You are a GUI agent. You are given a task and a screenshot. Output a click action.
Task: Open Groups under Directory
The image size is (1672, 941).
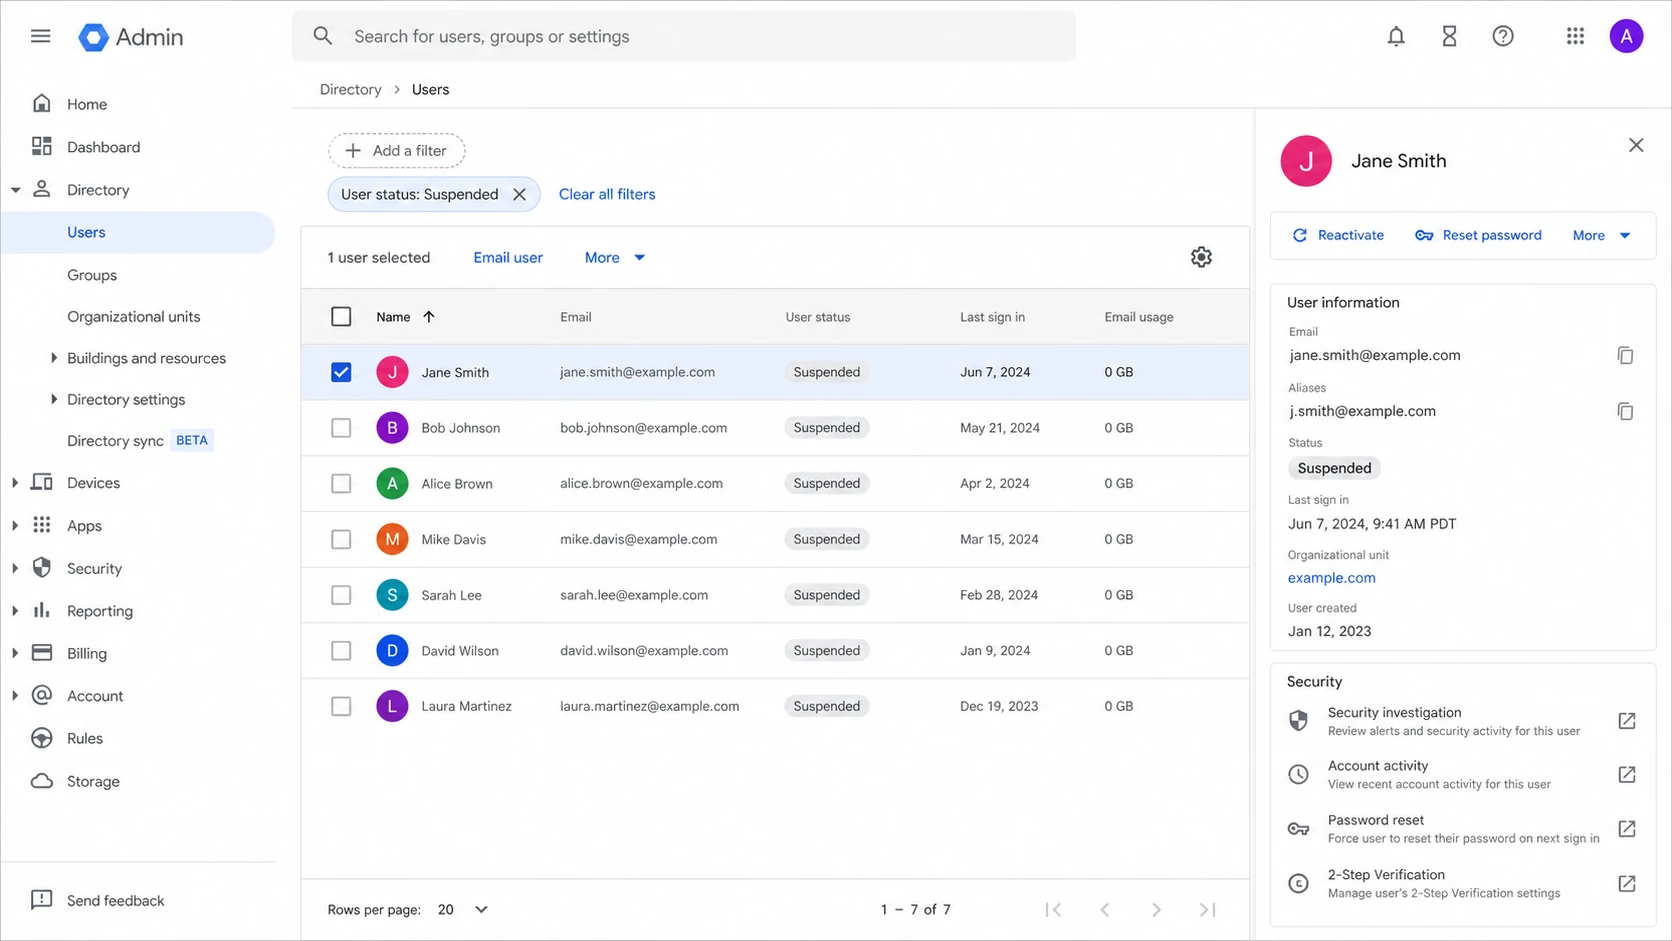pyautogui.click(x=92, y=275)
